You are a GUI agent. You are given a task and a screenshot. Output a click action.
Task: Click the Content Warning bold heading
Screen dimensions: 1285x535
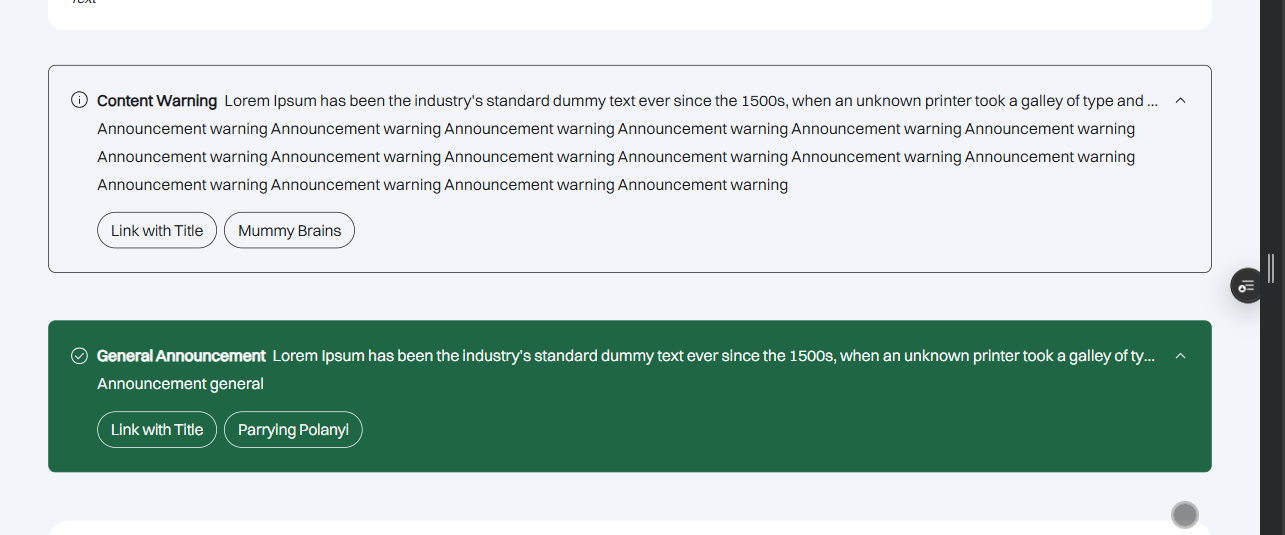click(x=157, y=101)
